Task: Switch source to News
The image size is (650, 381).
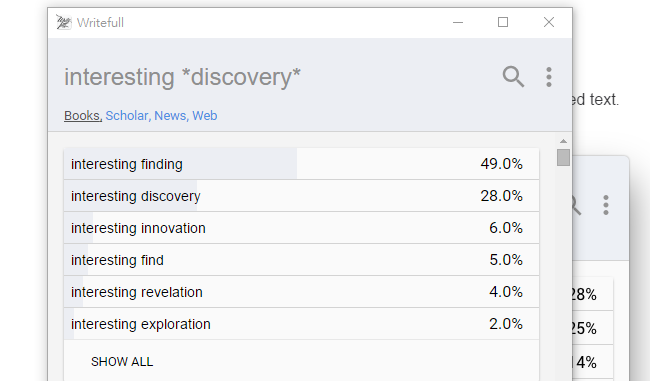Action: pos(171,116)
